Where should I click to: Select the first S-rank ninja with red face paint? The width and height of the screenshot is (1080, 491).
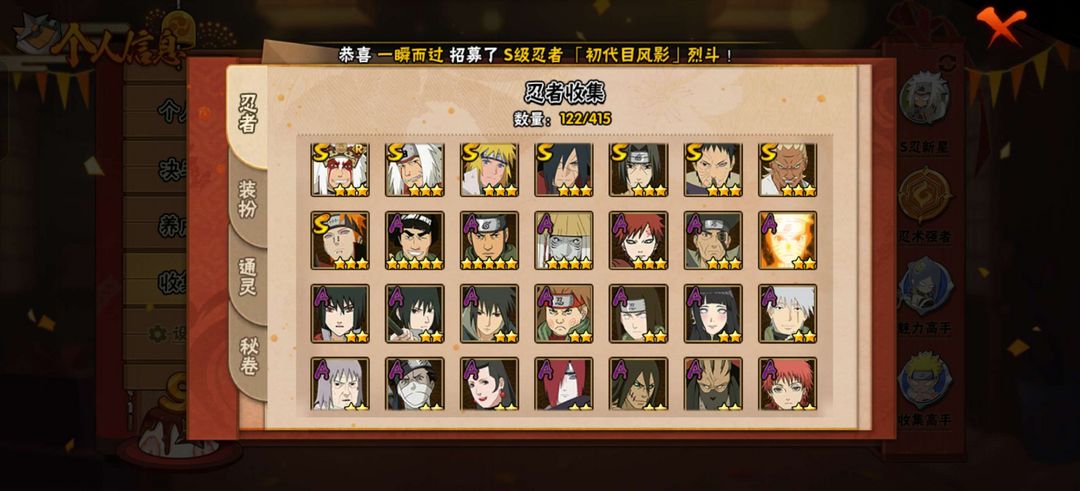pyautogui.click(x=340, y=169)
